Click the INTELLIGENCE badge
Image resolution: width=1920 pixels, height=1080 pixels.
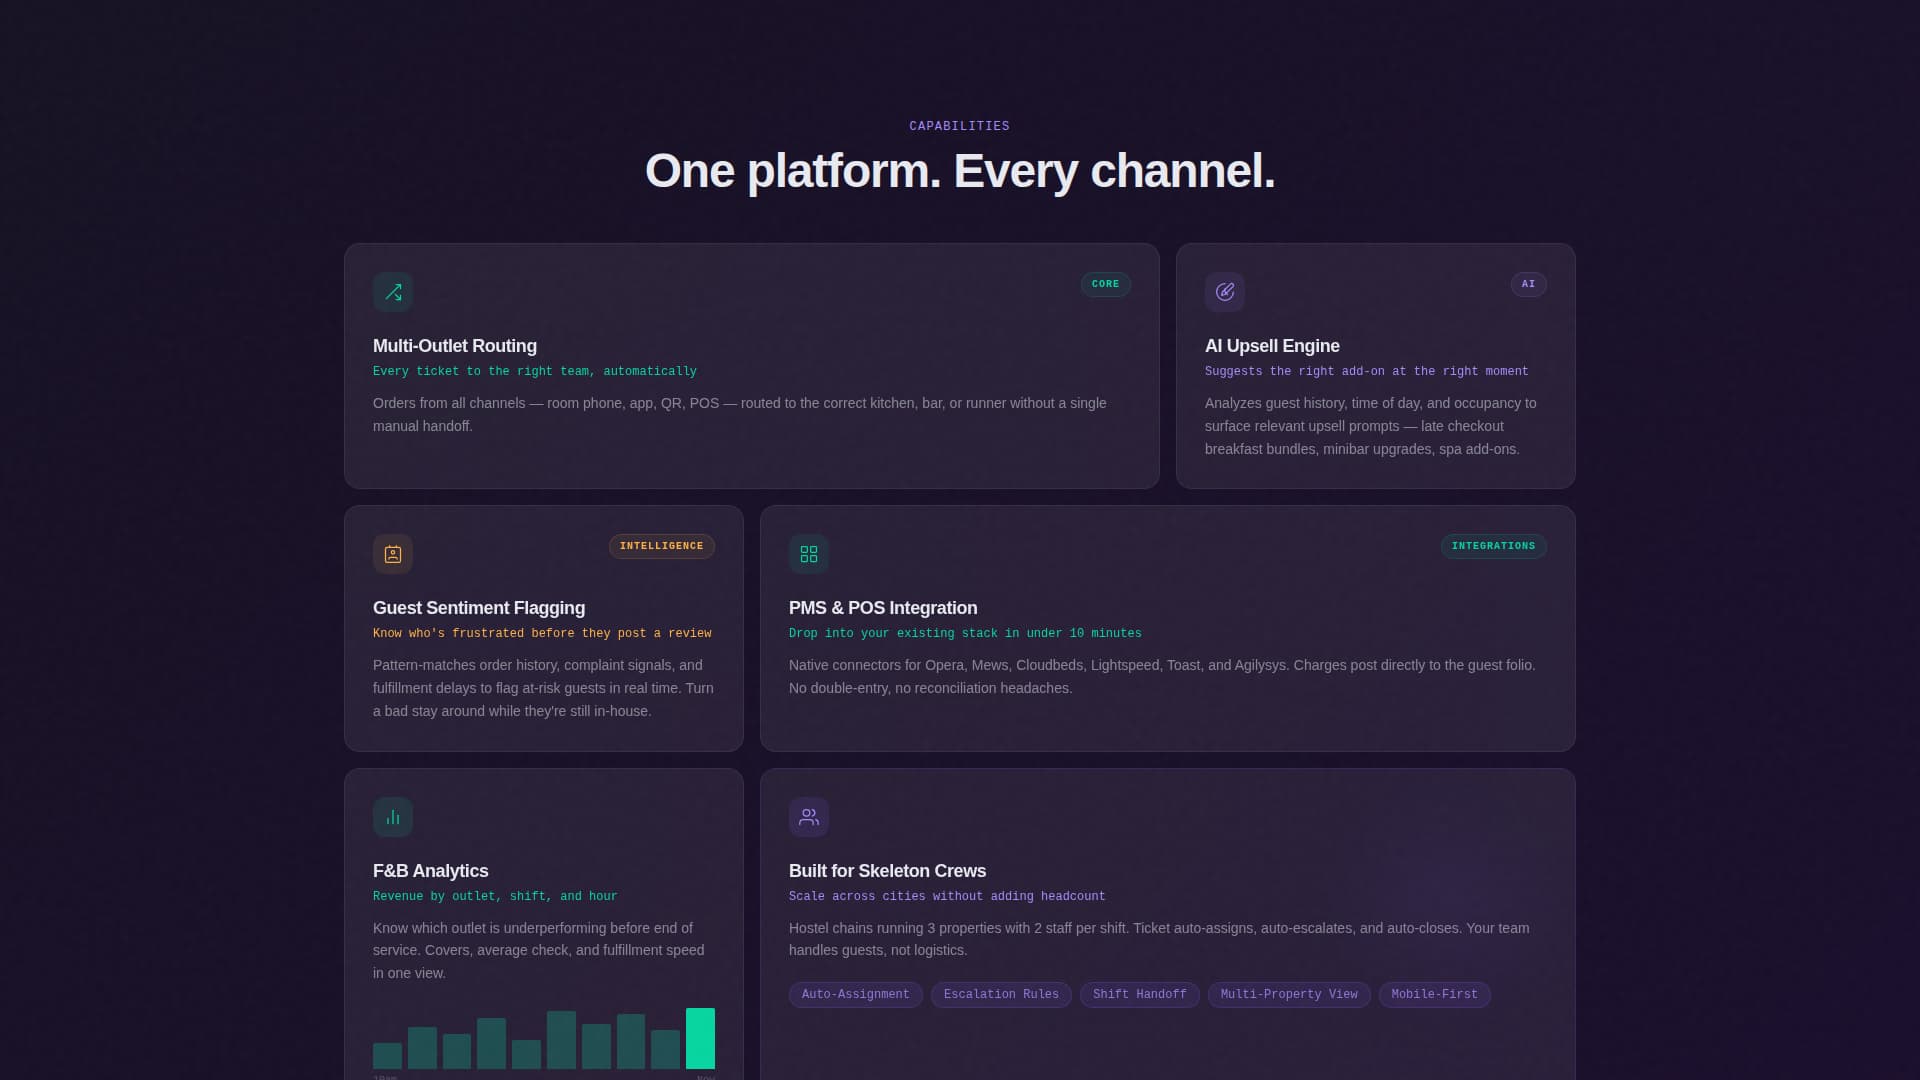pos(662,546)
